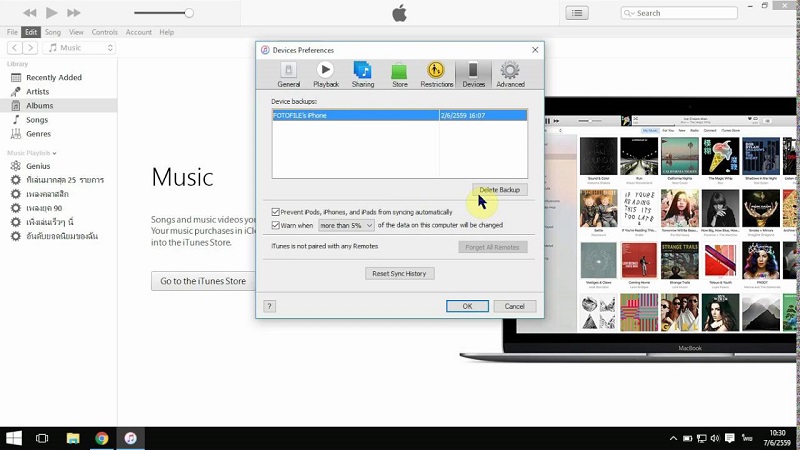
Task: Click the Reset Sync History button
Action: pyautogui.click(x=399, y=273)
